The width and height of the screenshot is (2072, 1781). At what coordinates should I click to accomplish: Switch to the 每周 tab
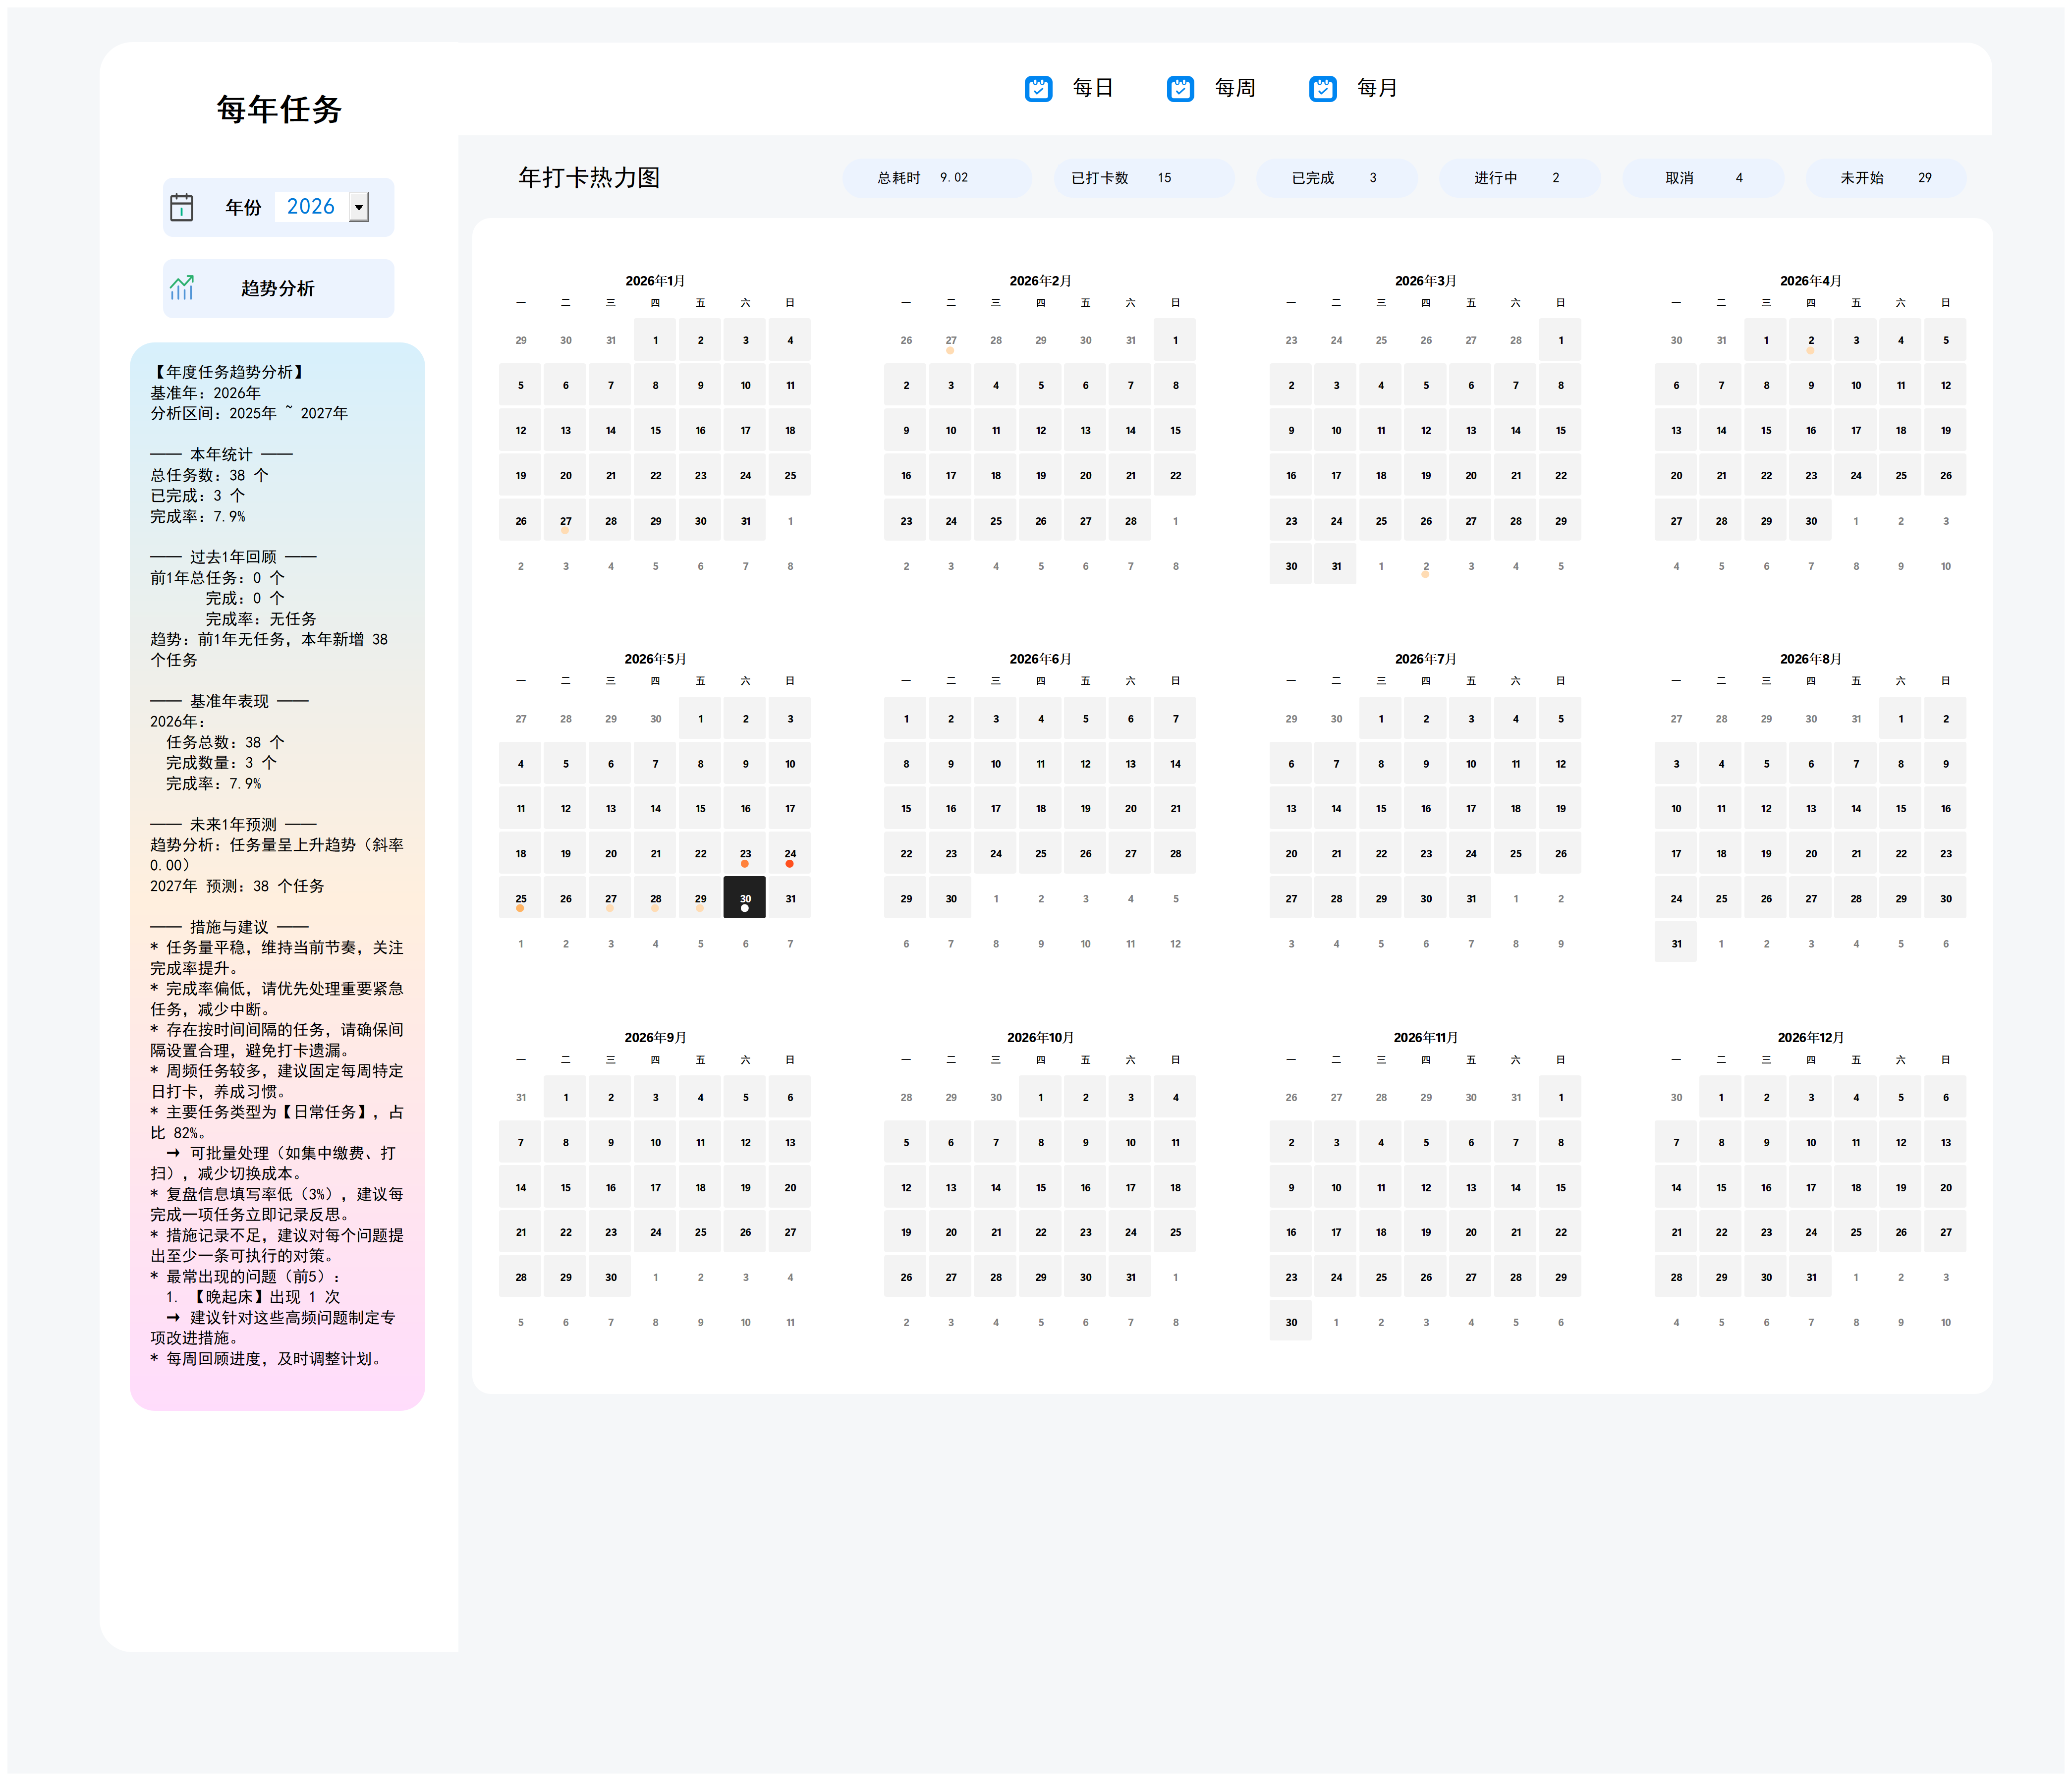pos(1234,88)
